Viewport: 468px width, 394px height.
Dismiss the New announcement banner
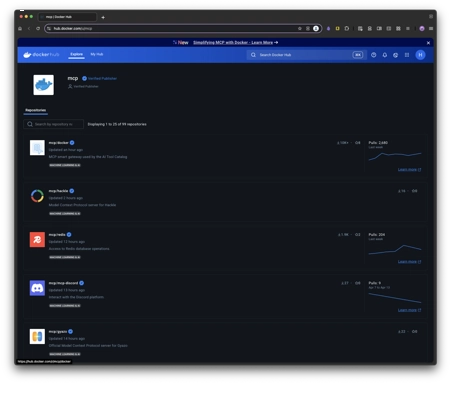click(x=428, y=43)
